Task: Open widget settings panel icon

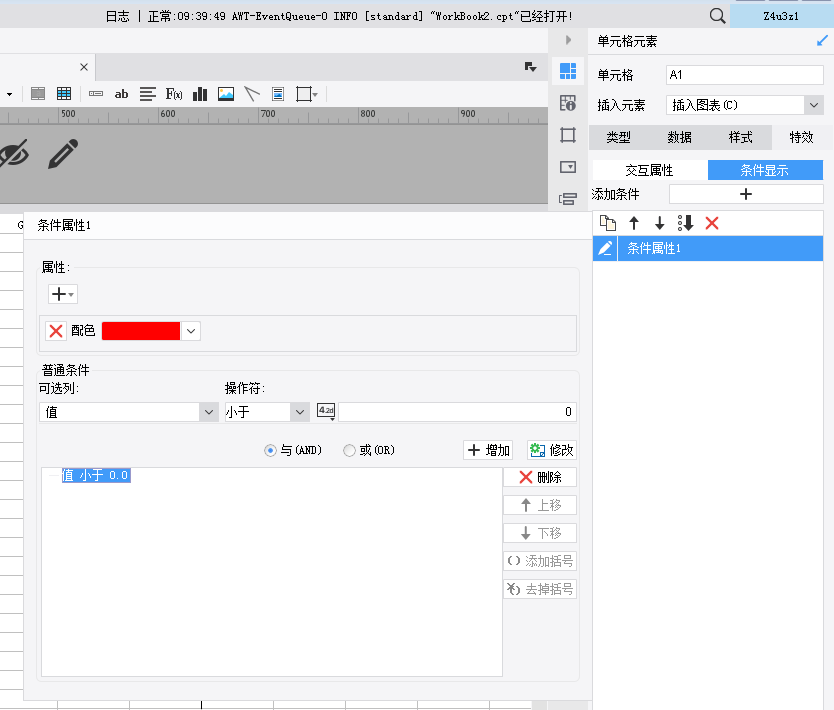Action: pyautogui.click(x=568, y=167)
